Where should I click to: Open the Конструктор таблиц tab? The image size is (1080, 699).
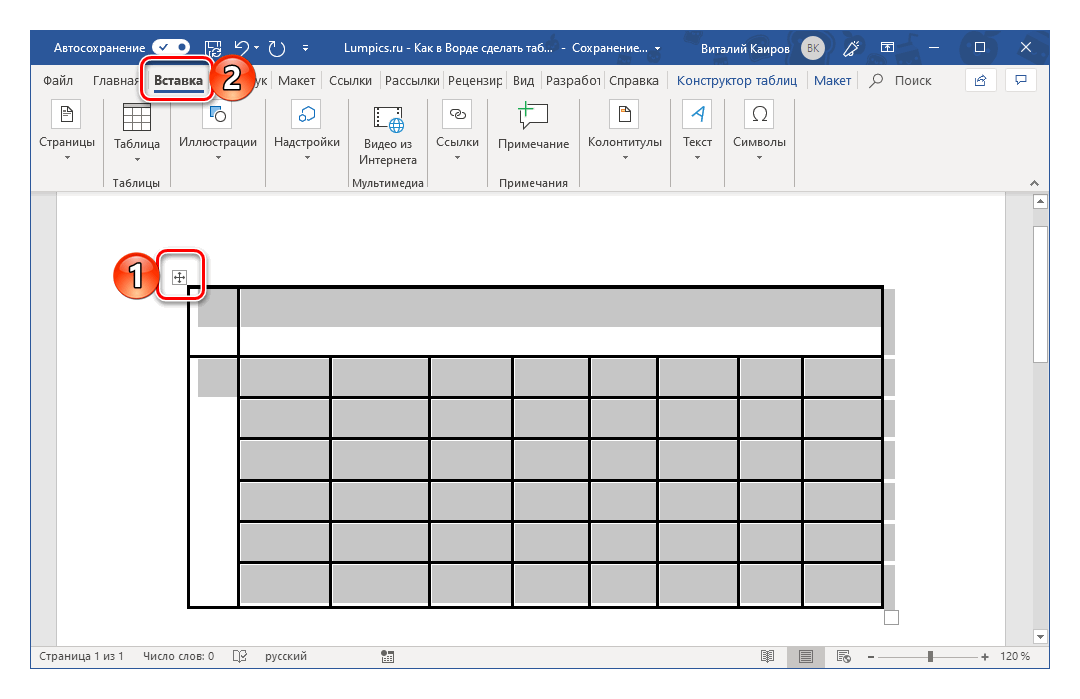click(x=736, y=81)
